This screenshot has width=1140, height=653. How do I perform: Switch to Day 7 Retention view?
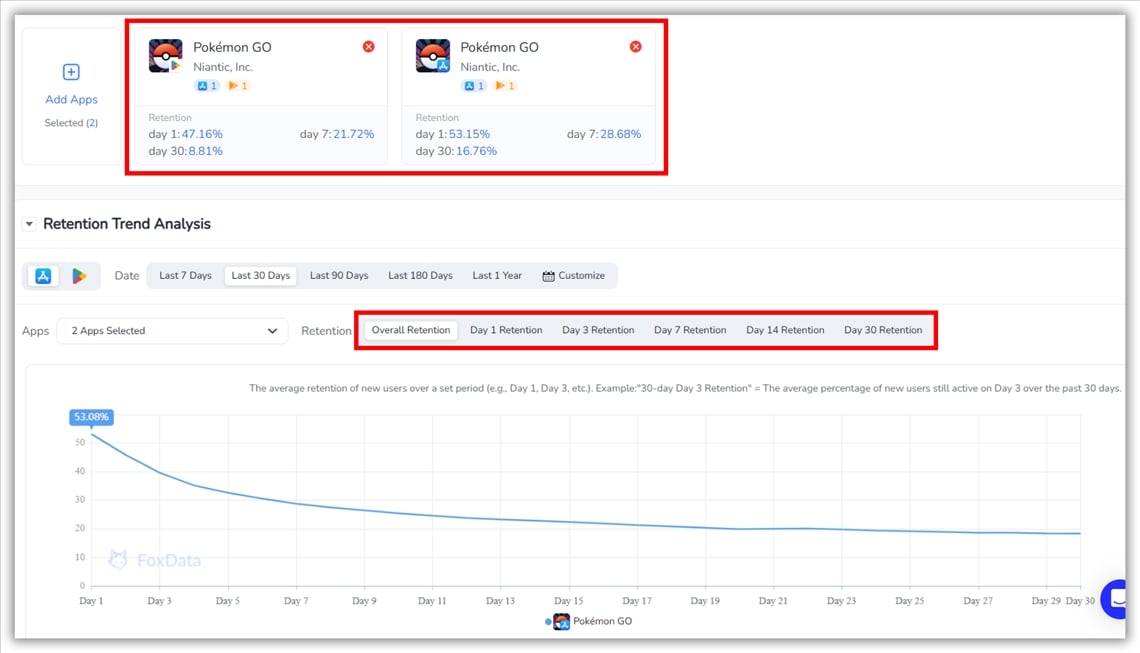point(690,330)
